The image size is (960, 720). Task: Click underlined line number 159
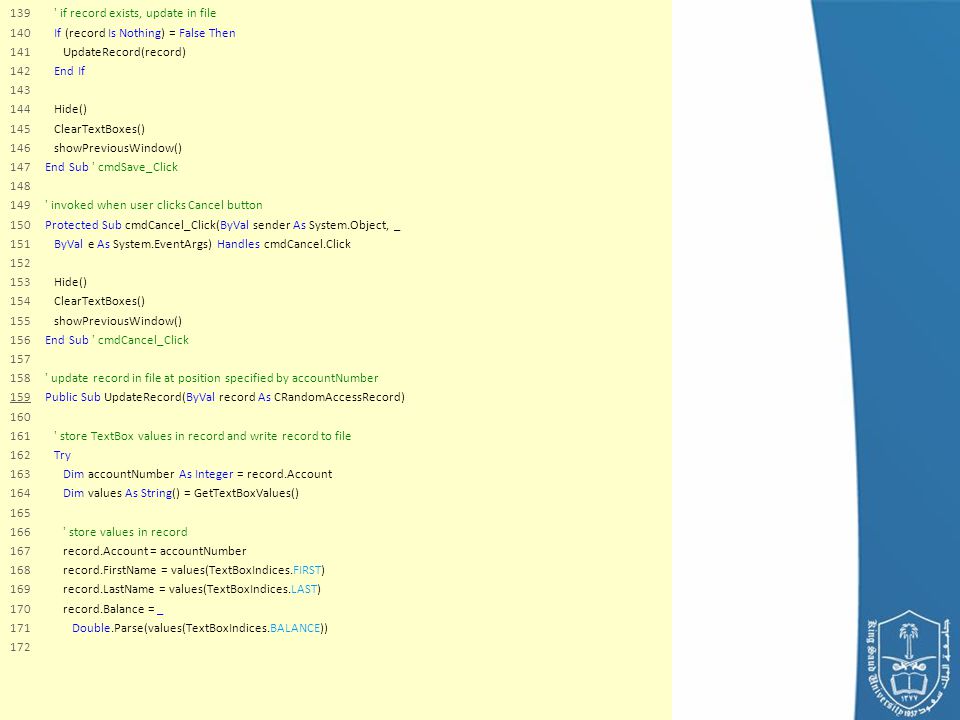pyautogui.click(x=20, y=397)
